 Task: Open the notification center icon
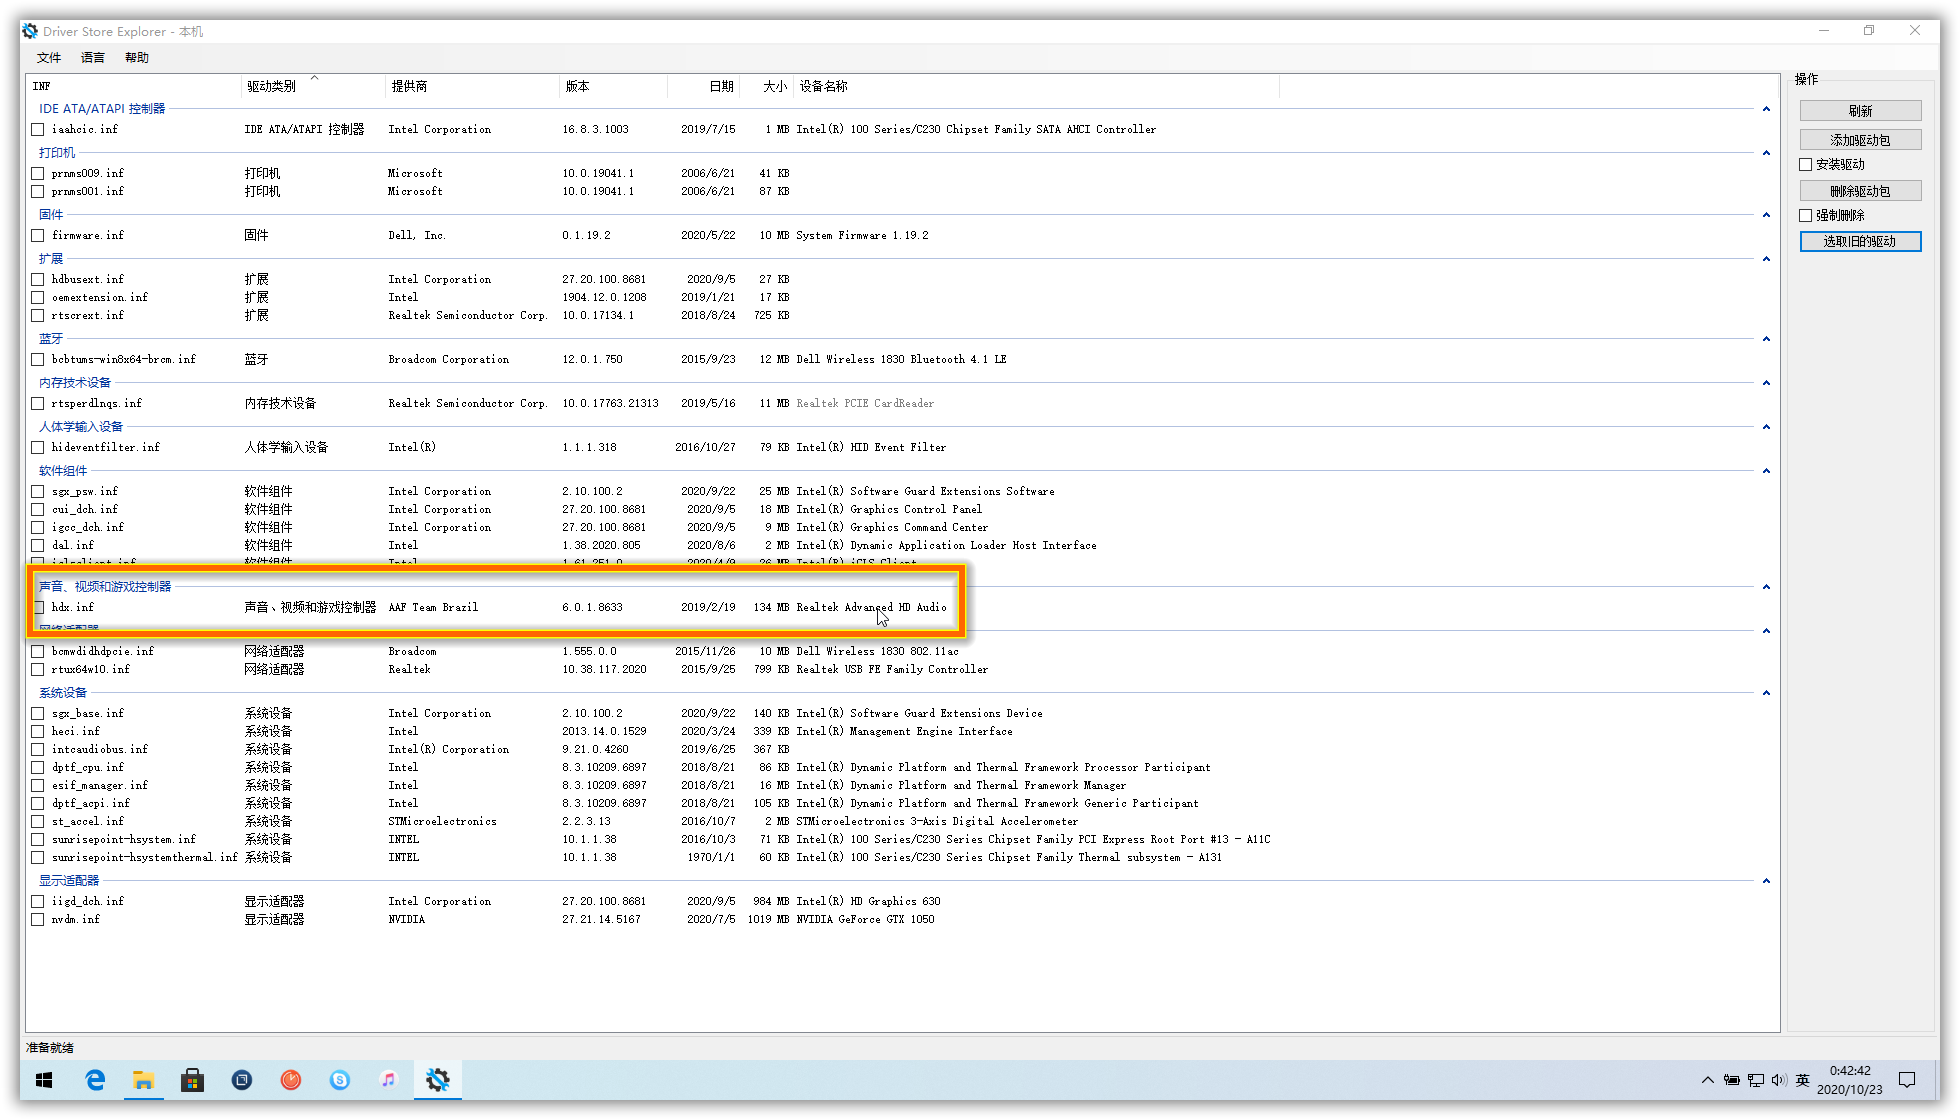1907,1080
